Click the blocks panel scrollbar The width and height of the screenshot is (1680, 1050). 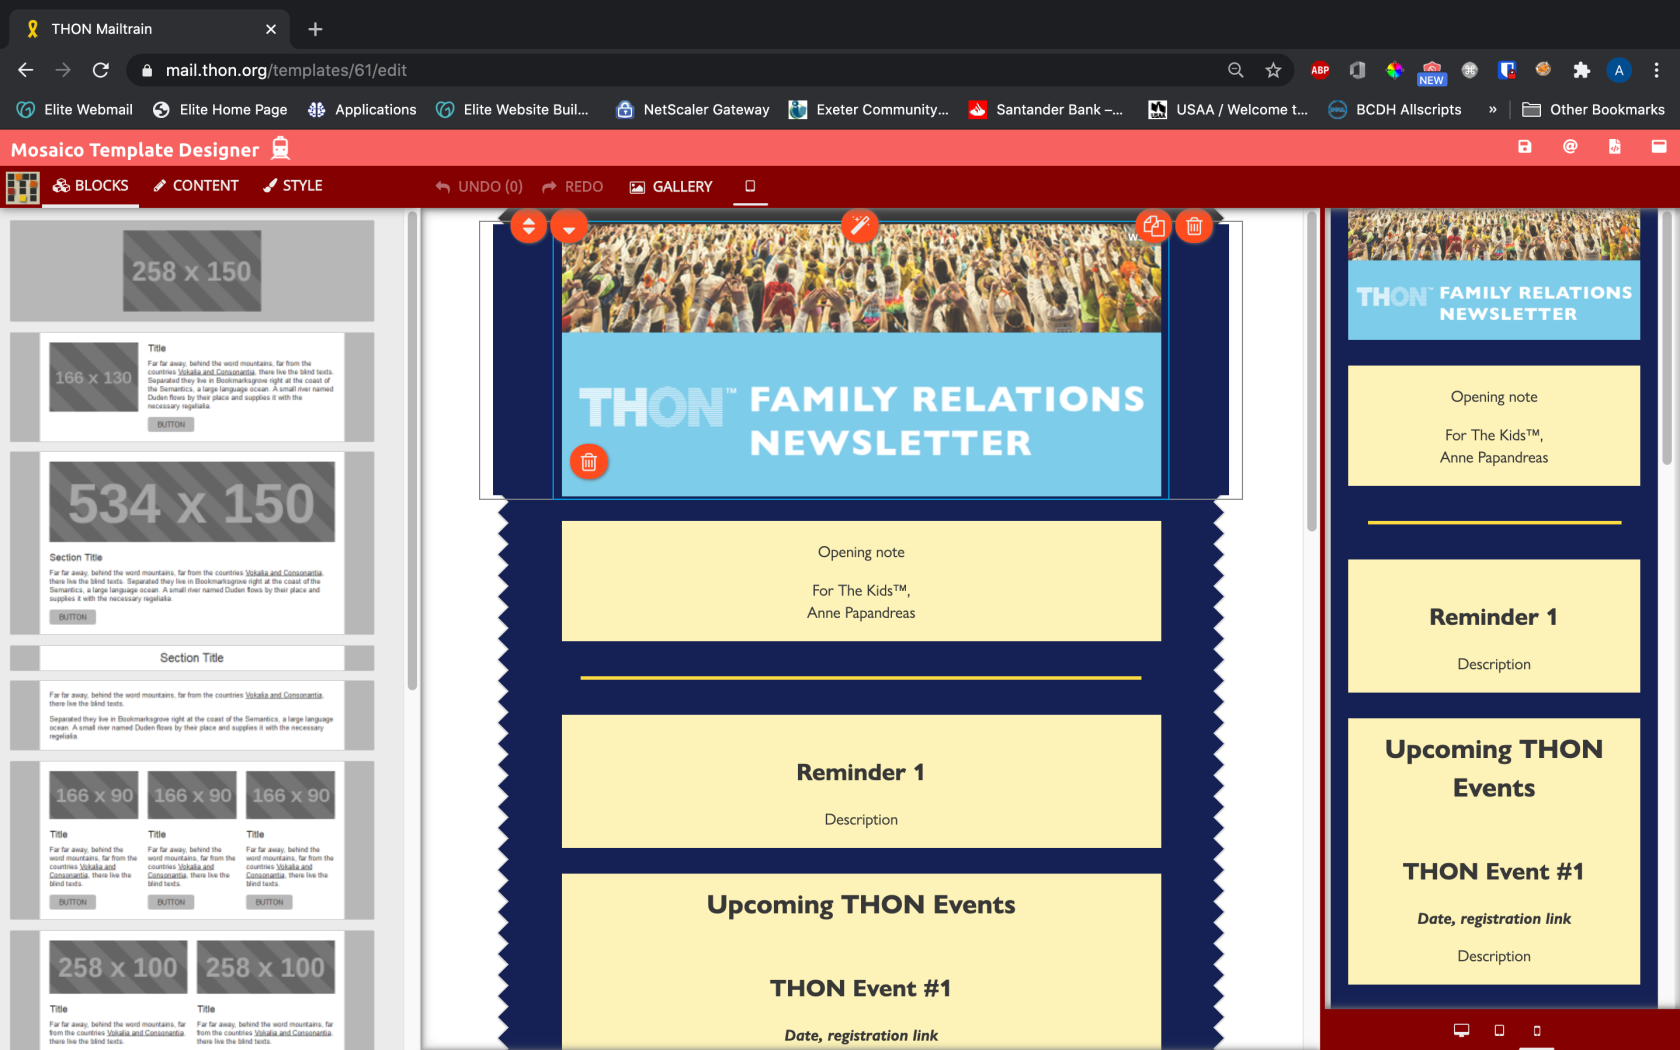tap(412, 450)
